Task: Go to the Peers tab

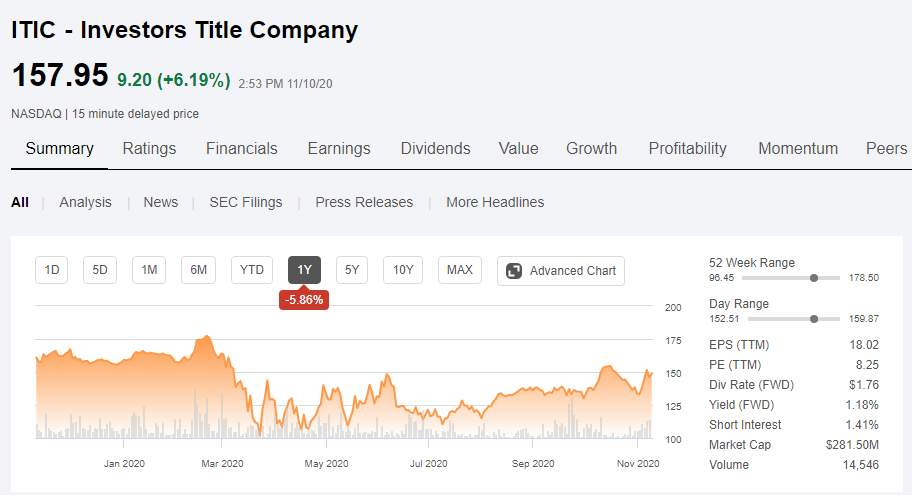Action: point(886,149)
